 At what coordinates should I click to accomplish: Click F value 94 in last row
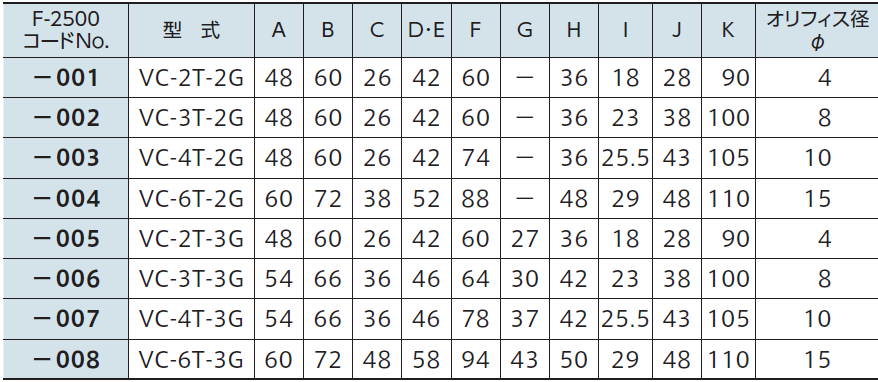[475, 360]
